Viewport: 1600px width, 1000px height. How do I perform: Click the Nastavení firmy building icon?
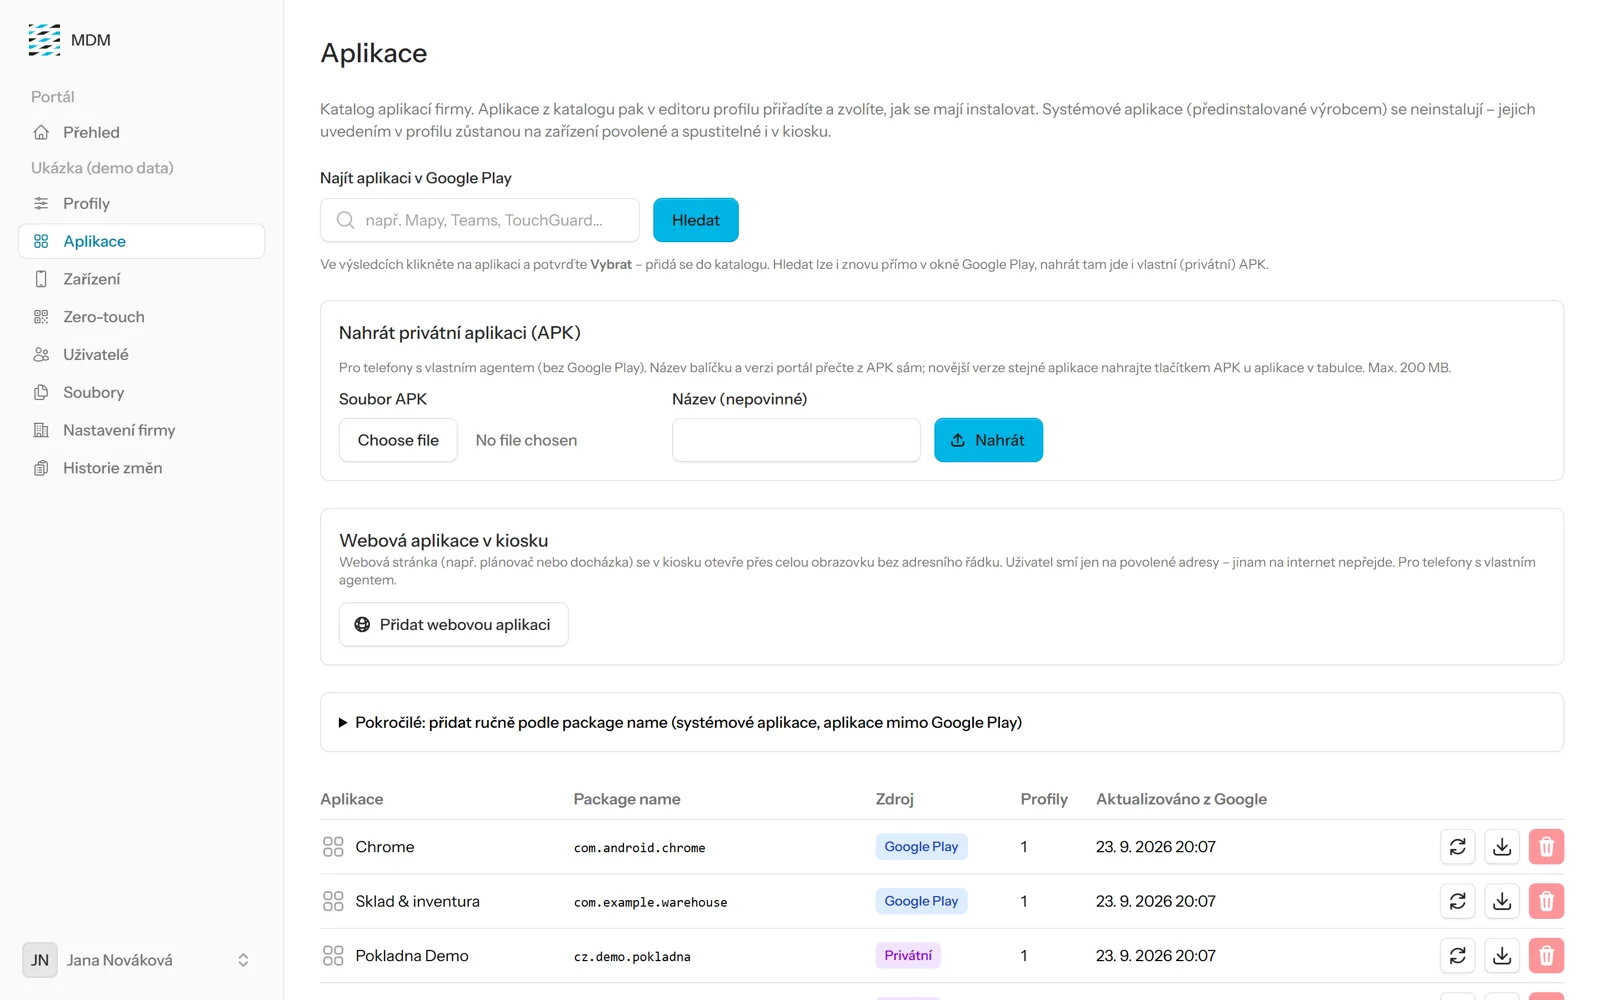tap(41, 430)
